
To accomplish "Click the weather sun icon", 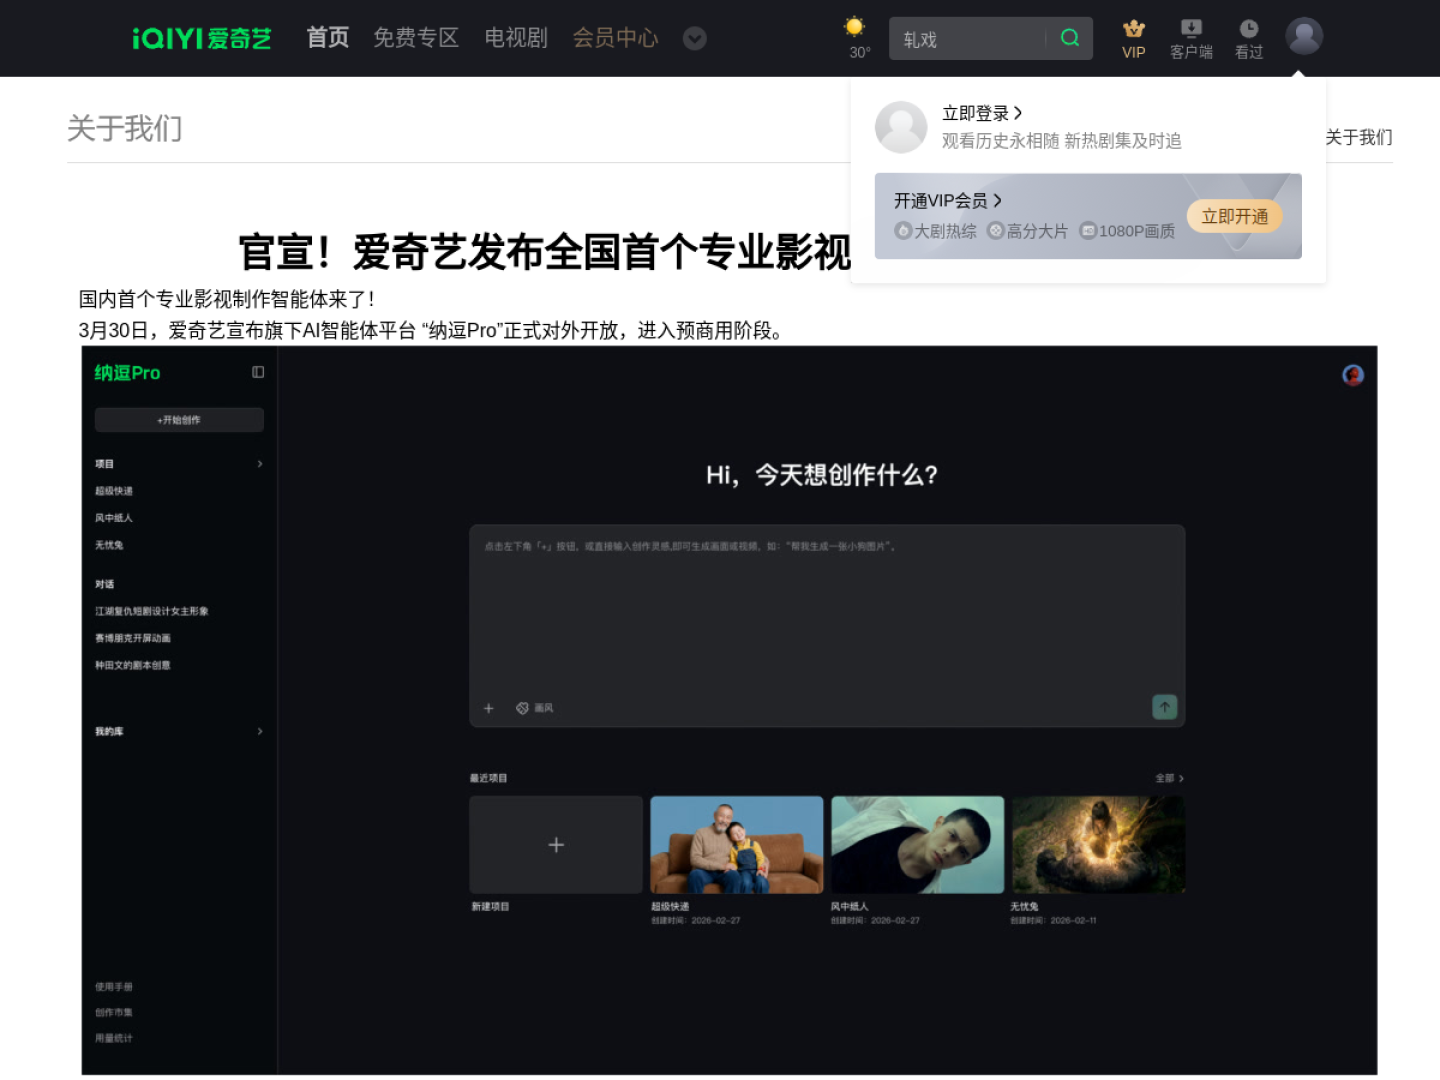I will (854, 27).
